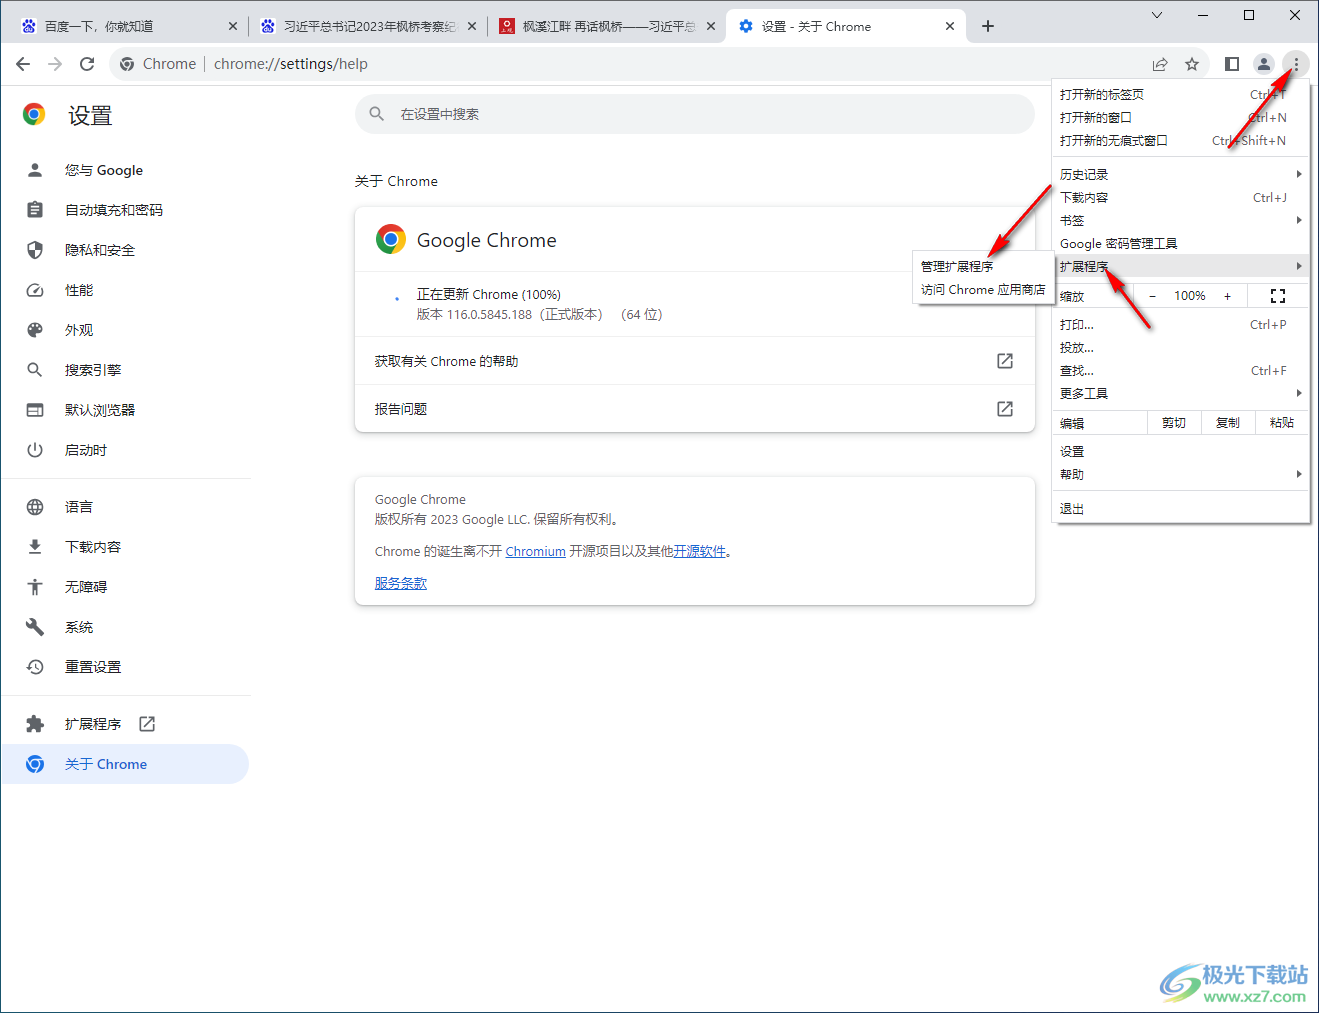The height and width of the screenshot is (1013, 1319).
Task: Open the 服务条款 link
Action: click(400, 583)
